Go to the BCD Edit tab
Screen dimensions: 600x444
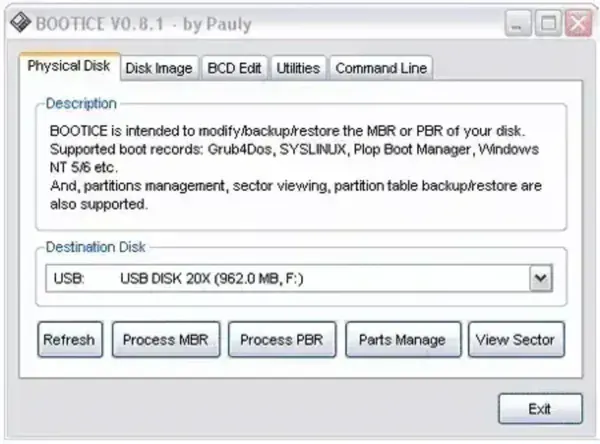[234, 68]
